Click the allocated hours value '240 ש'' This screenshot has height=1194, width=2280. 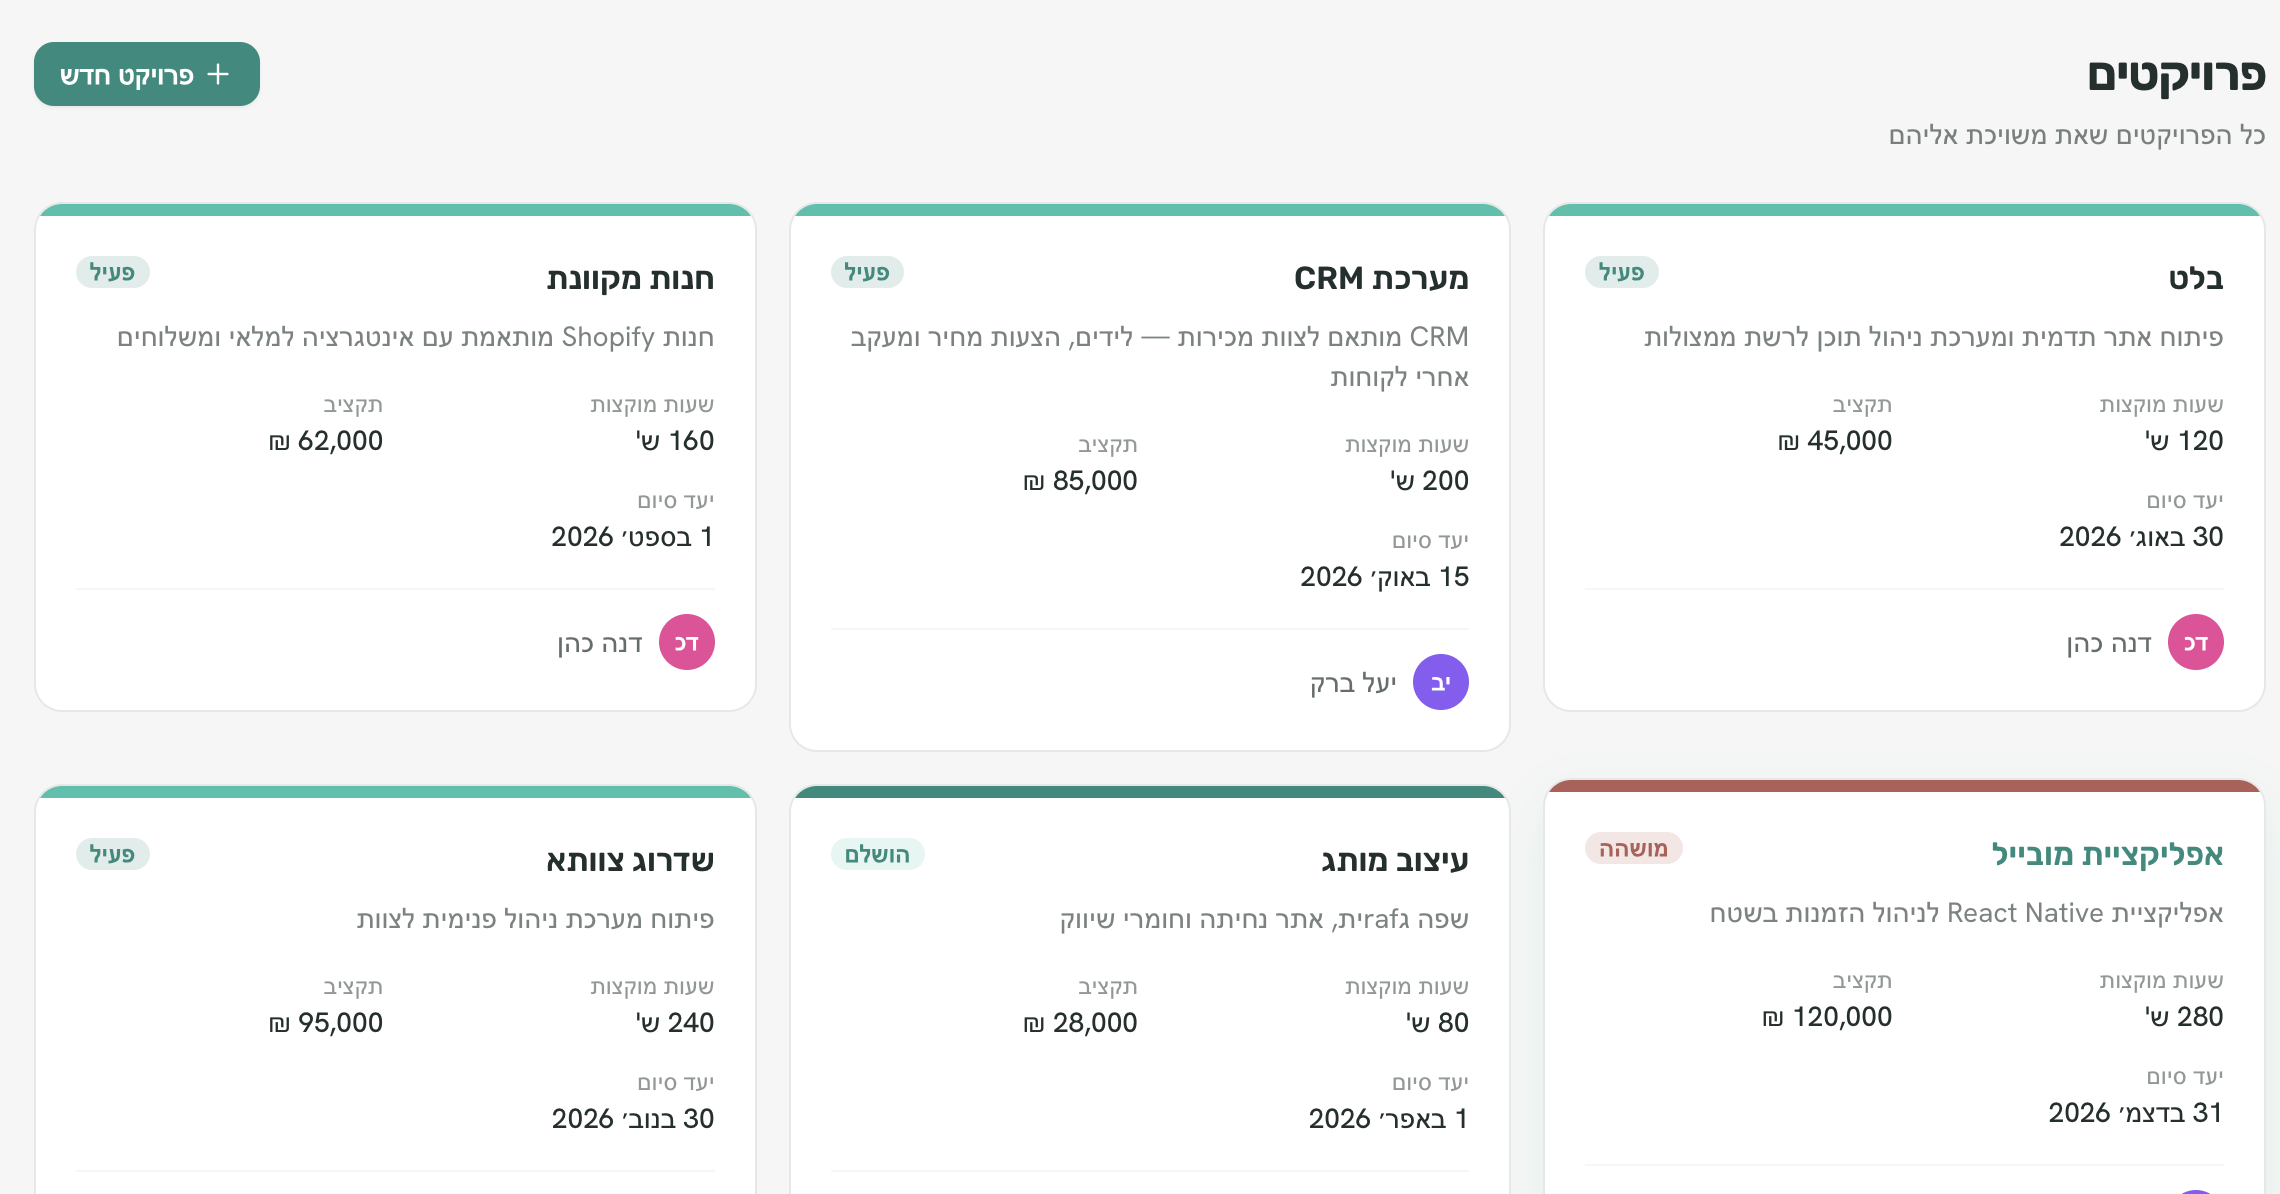pyautogui.click(x=675, y=1023)
